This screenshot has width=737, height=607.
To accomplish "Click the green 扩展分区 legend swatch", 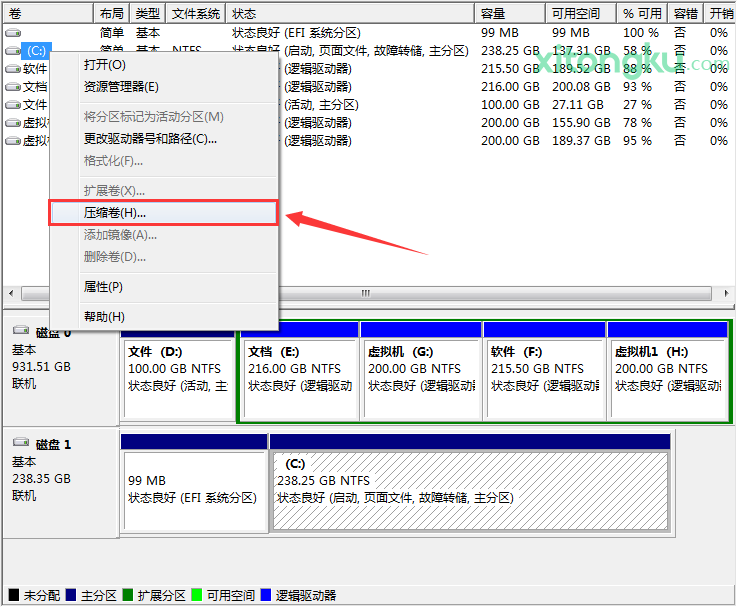I will pos(129,595).
